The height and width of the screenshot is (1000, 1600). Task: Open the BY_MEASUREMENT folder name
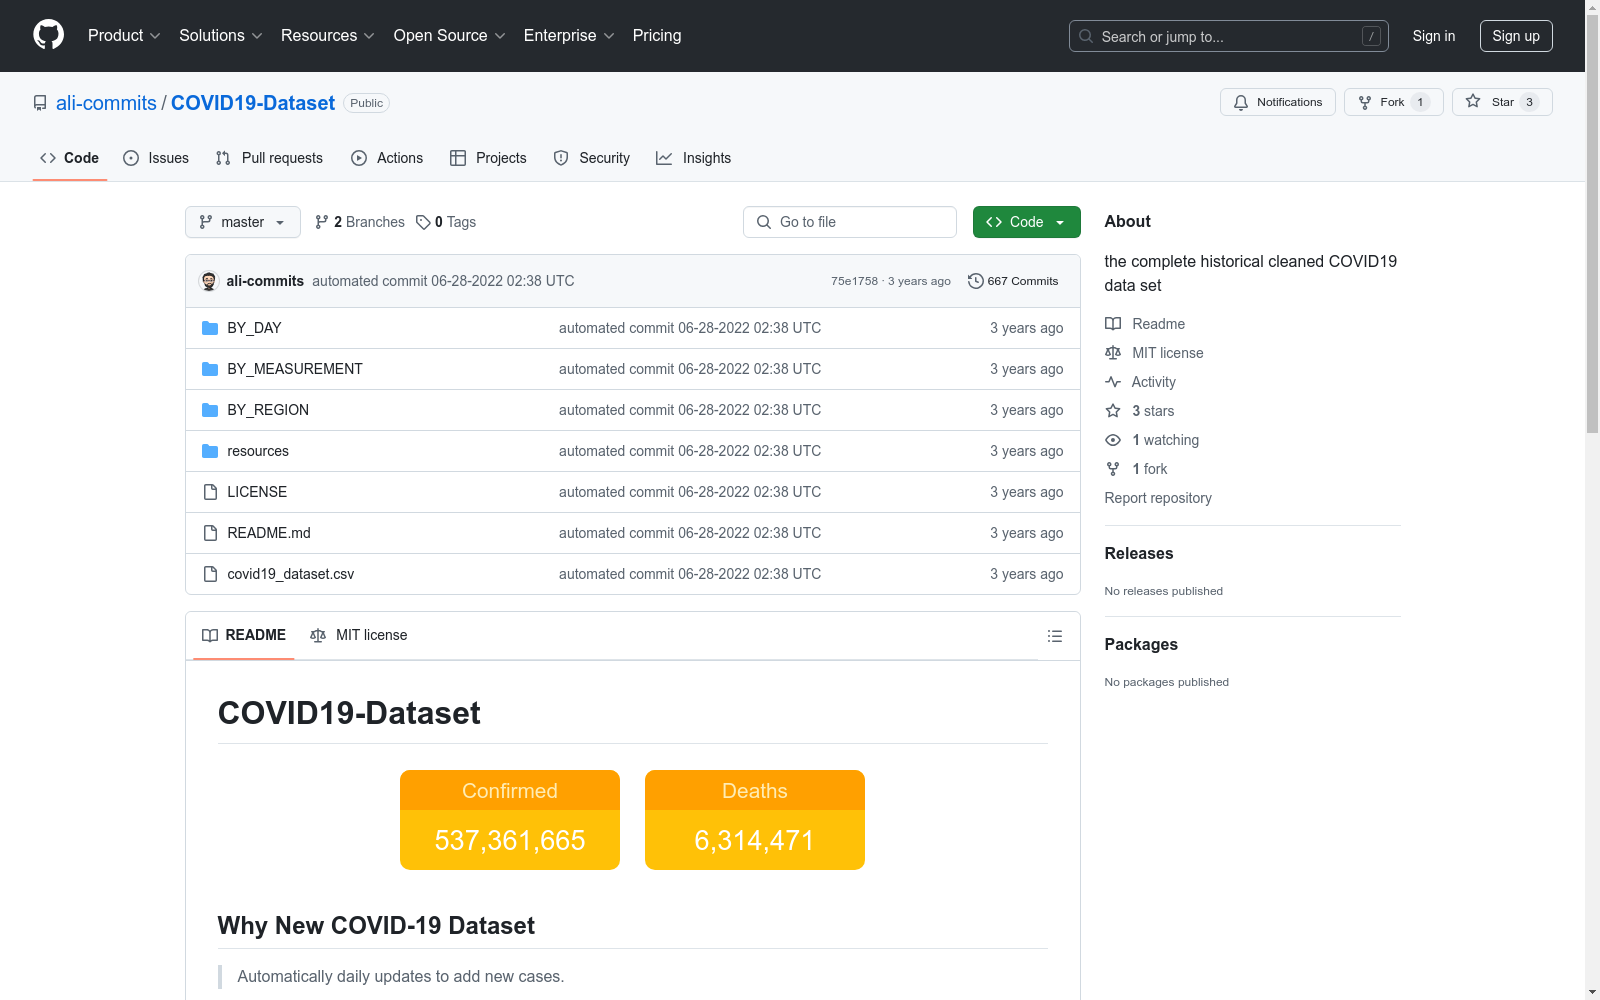[295, 369]
